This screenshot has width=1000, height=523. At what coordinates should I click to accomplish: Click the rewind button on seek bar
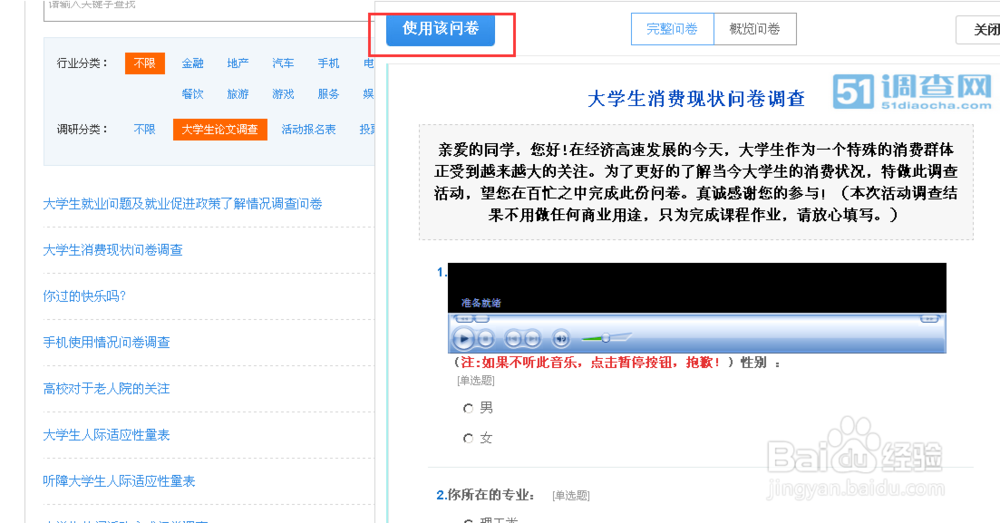(x=464, y=319)
